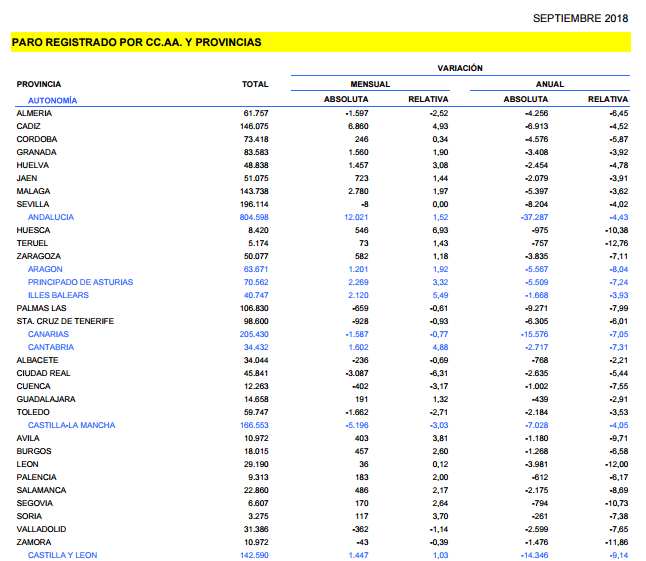Image resolution: width=646 pixels, height=561 pixels.
Task: Click GRANADA total 83.583
Action: click(256, 152)
